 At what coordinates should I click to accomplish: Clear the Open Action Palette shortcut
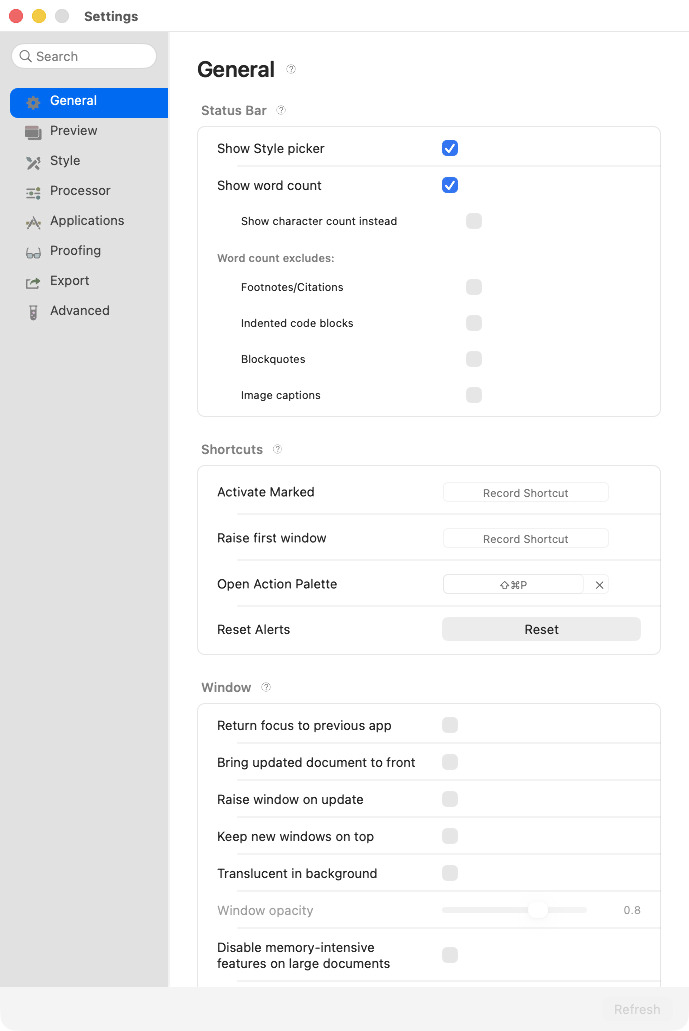tap(600, 585)
